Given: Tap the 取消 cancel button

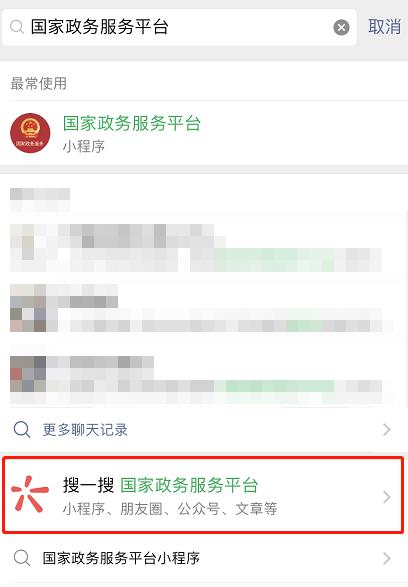Looking at the screenshot, I should coord(384,27).
